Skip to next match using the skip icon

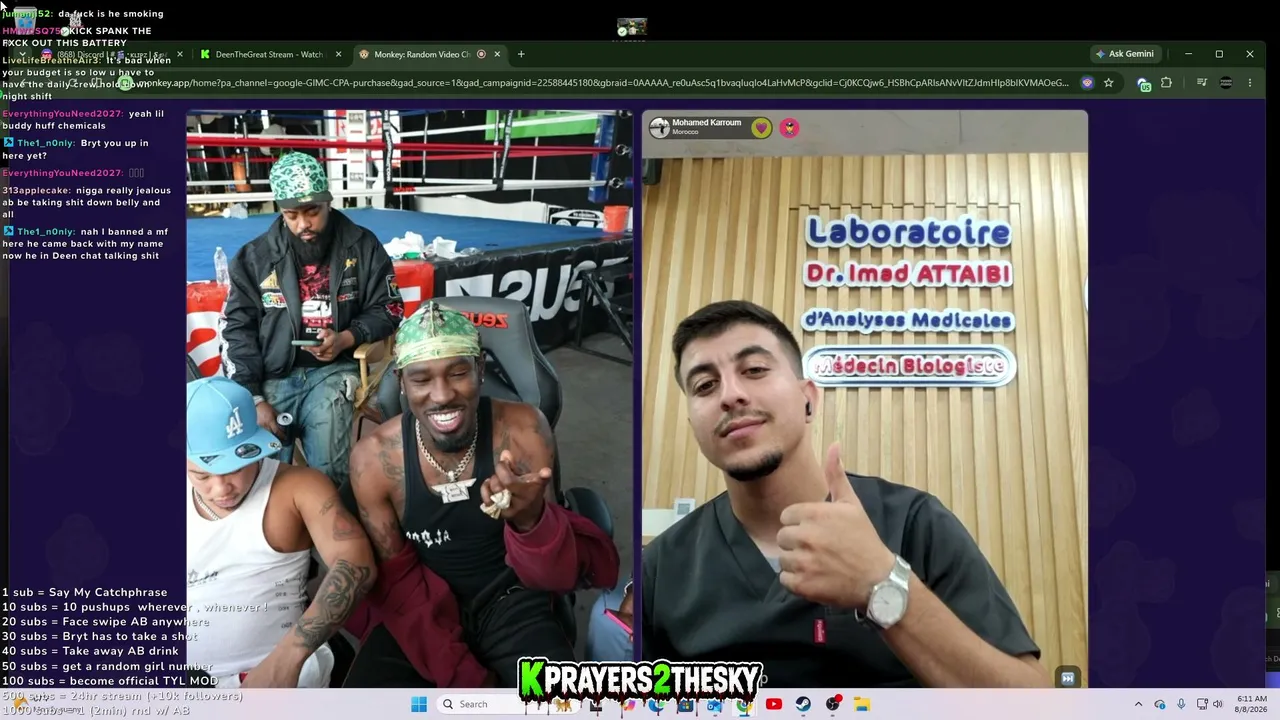[1068, 678]
